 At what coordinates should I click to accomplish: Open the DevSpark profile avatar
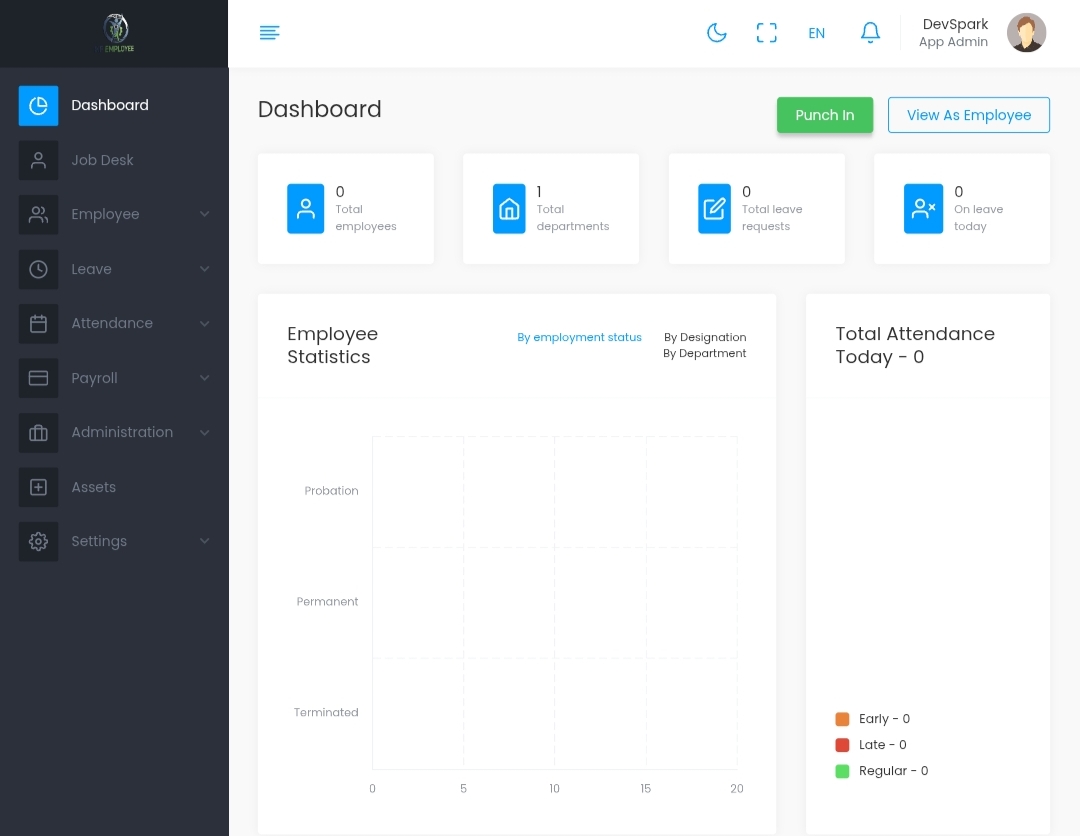coord(1026,33)
